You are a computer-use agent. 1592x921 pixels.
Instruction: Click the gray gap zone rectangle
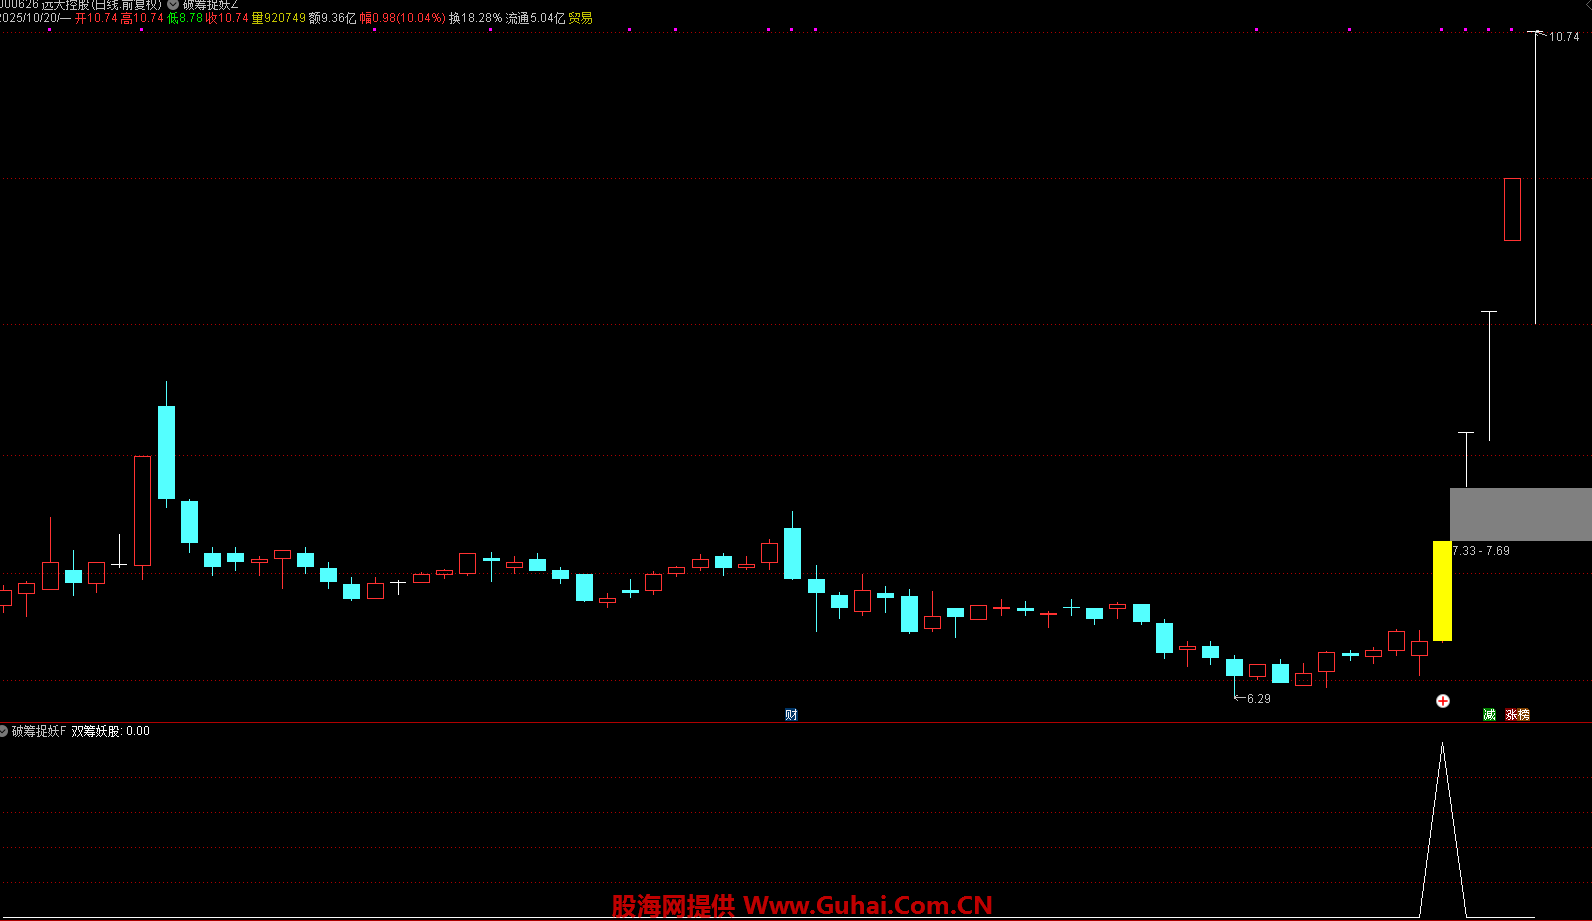(x=1520, y=514)
